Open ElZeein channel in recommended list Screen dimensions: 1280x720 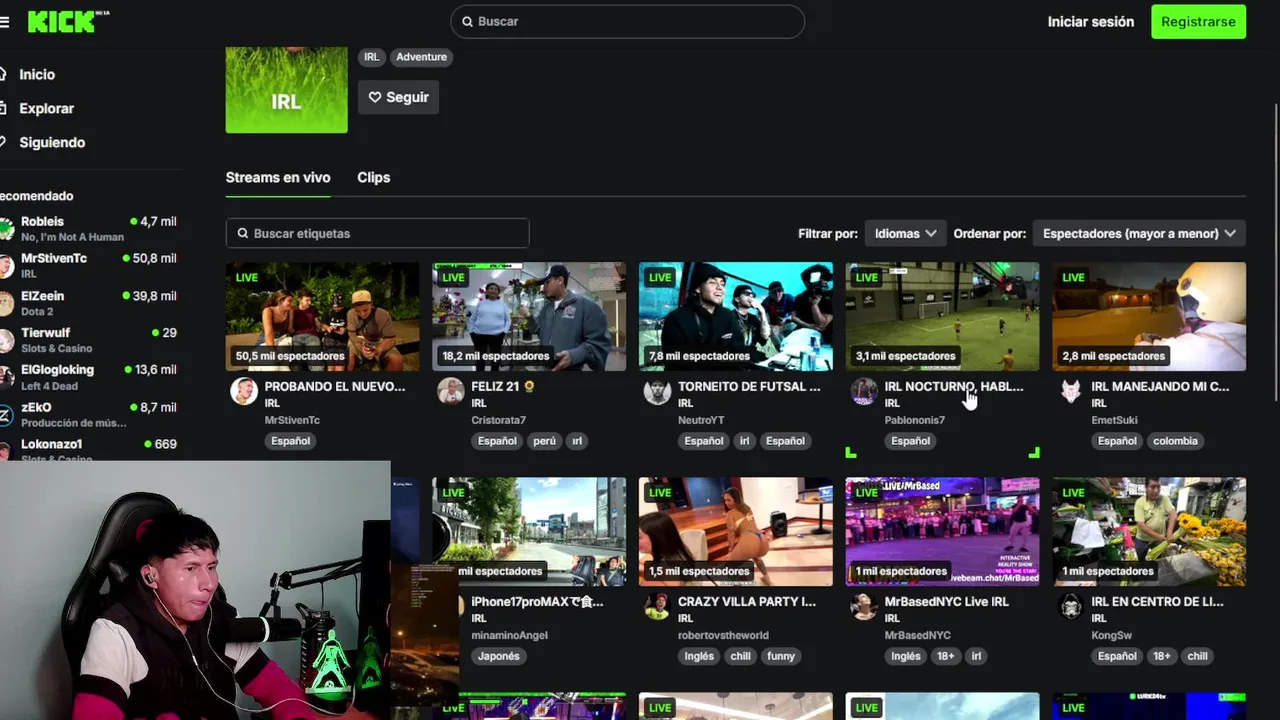(x=88, y=303)
